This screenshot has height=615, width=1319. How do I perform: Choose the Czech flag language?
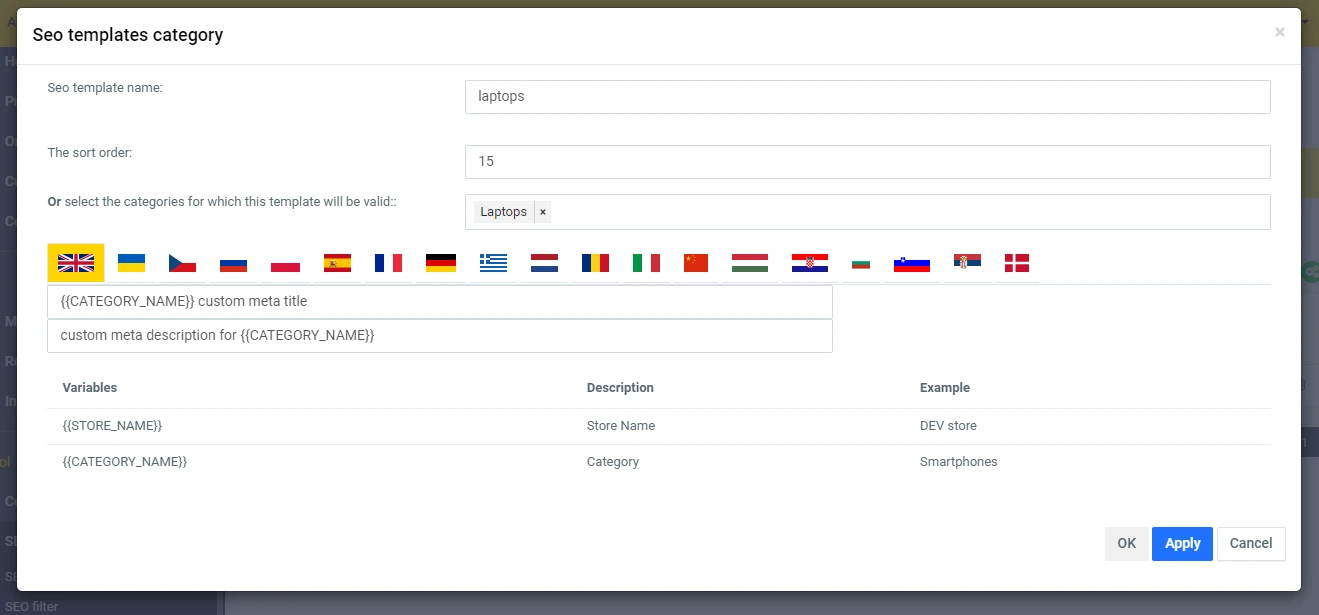pos(182,263)
